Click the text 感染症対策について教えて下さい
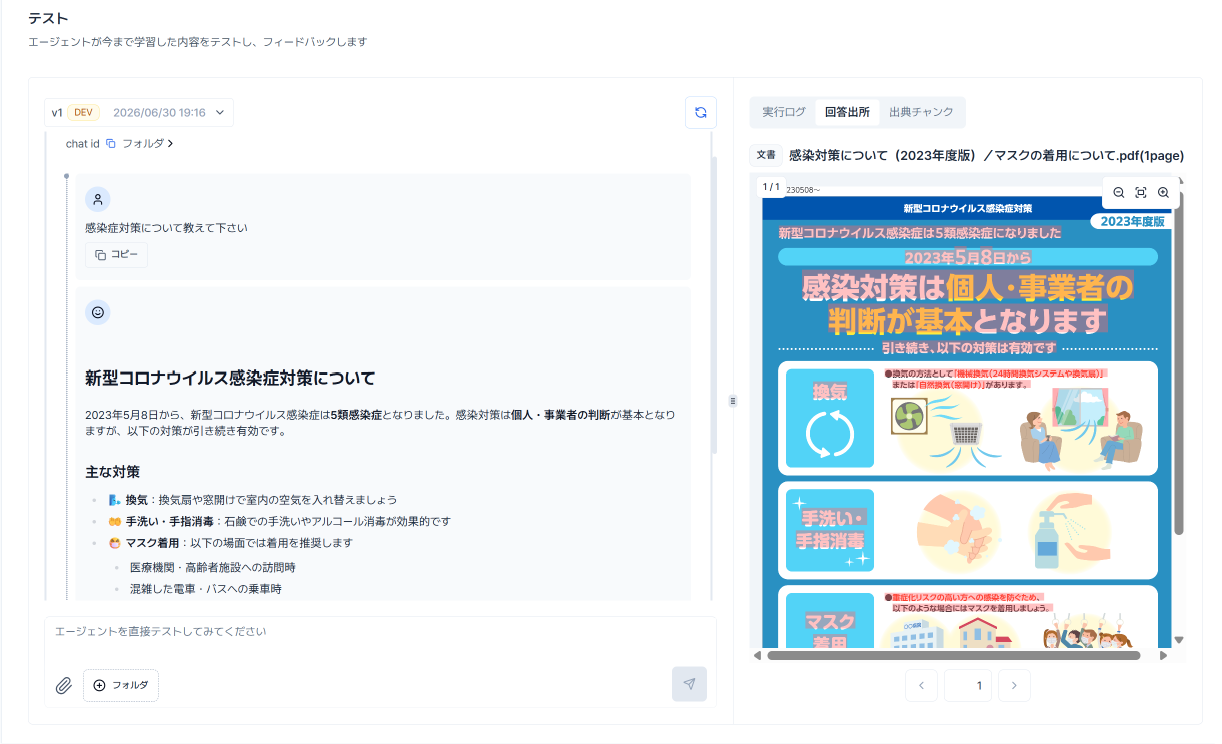This screenshot has height=744, width=1222. pyautogui.click(x=166, y=227)
